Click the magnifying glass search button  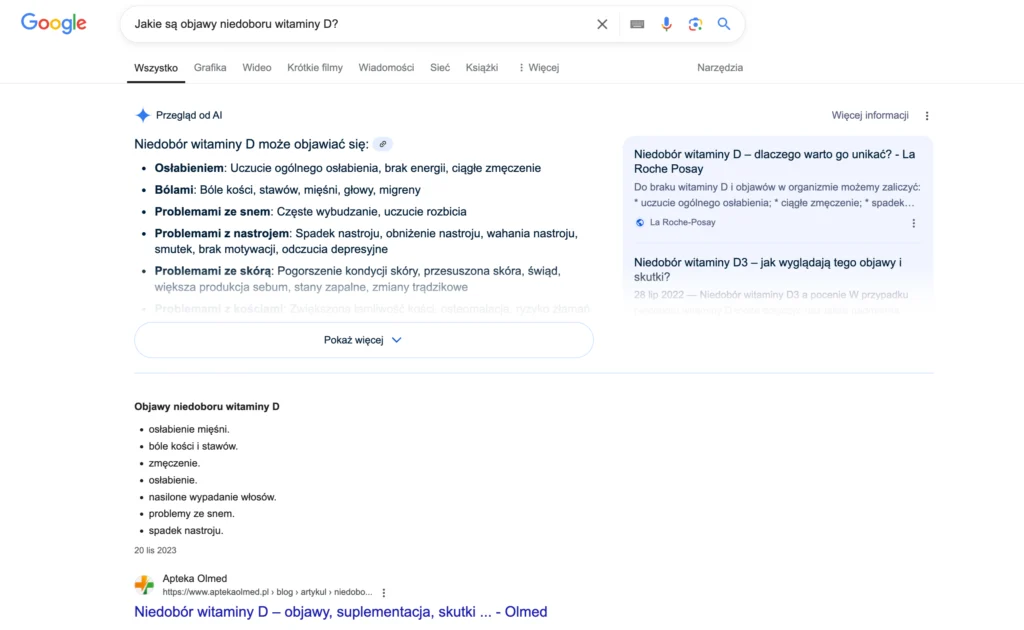click(724, 24)
